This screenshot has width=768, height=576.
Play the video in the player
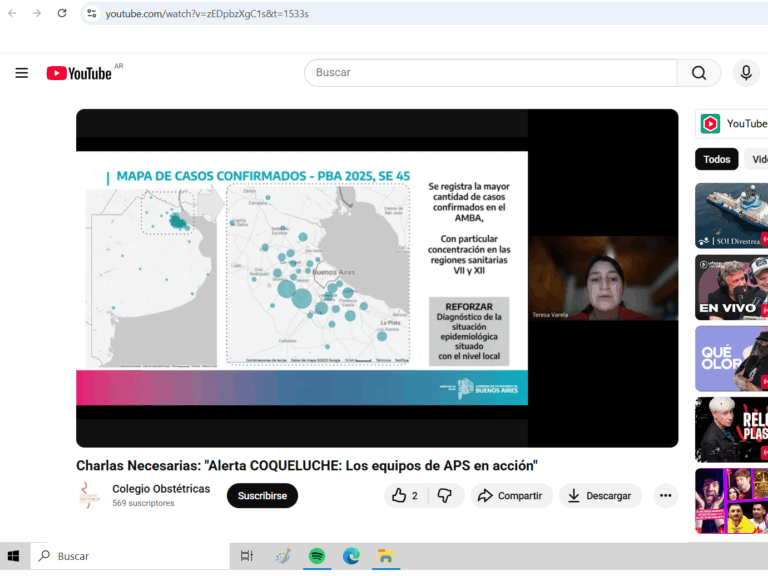(377, 278)
